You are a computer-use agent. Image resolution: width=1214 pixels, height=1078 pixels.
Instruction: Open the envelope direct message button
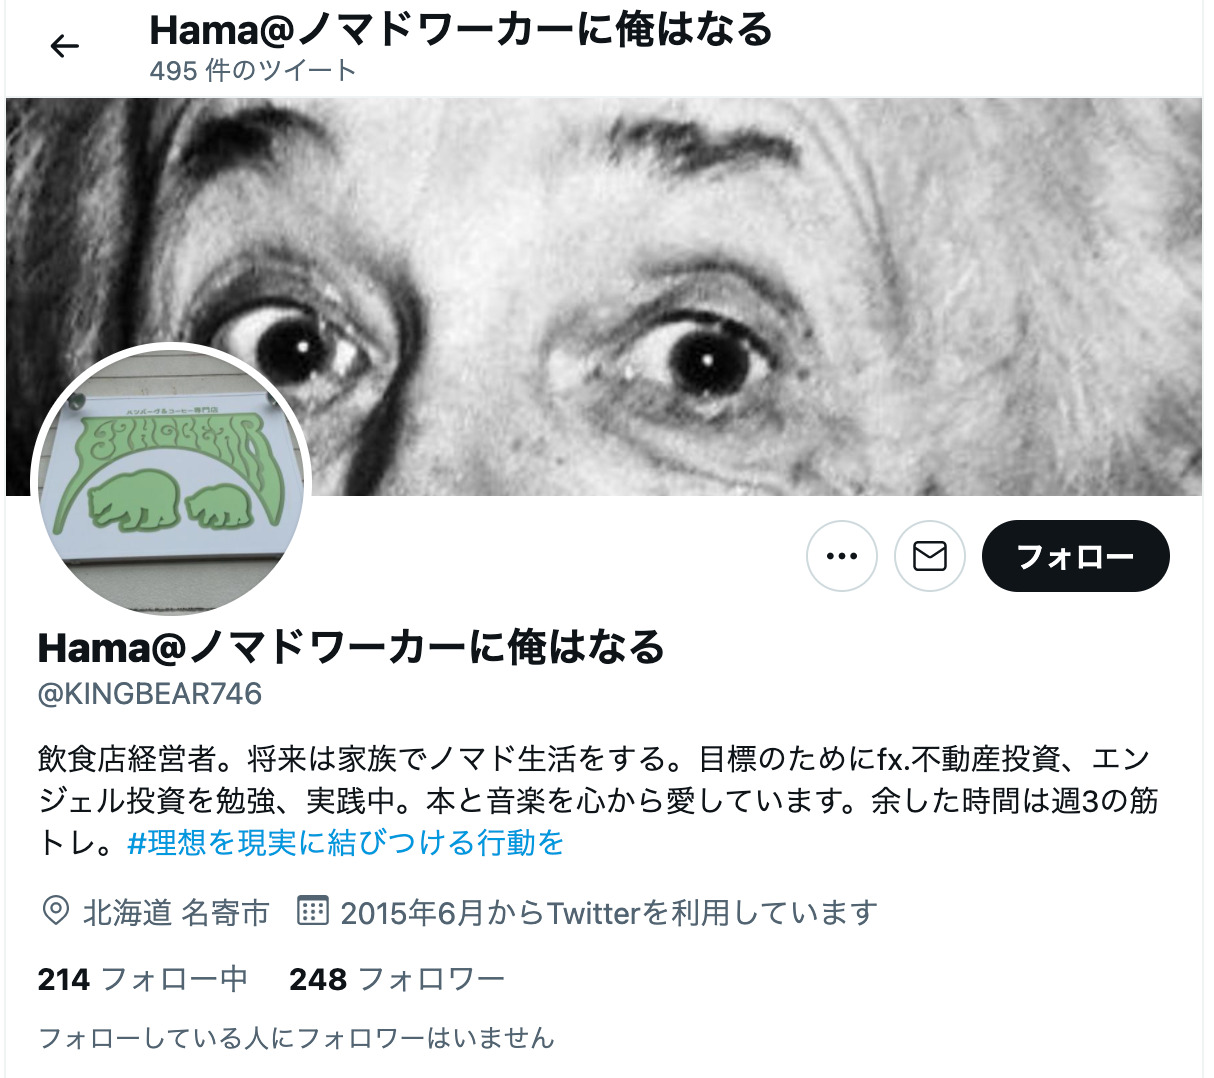[x=930, y=556]
